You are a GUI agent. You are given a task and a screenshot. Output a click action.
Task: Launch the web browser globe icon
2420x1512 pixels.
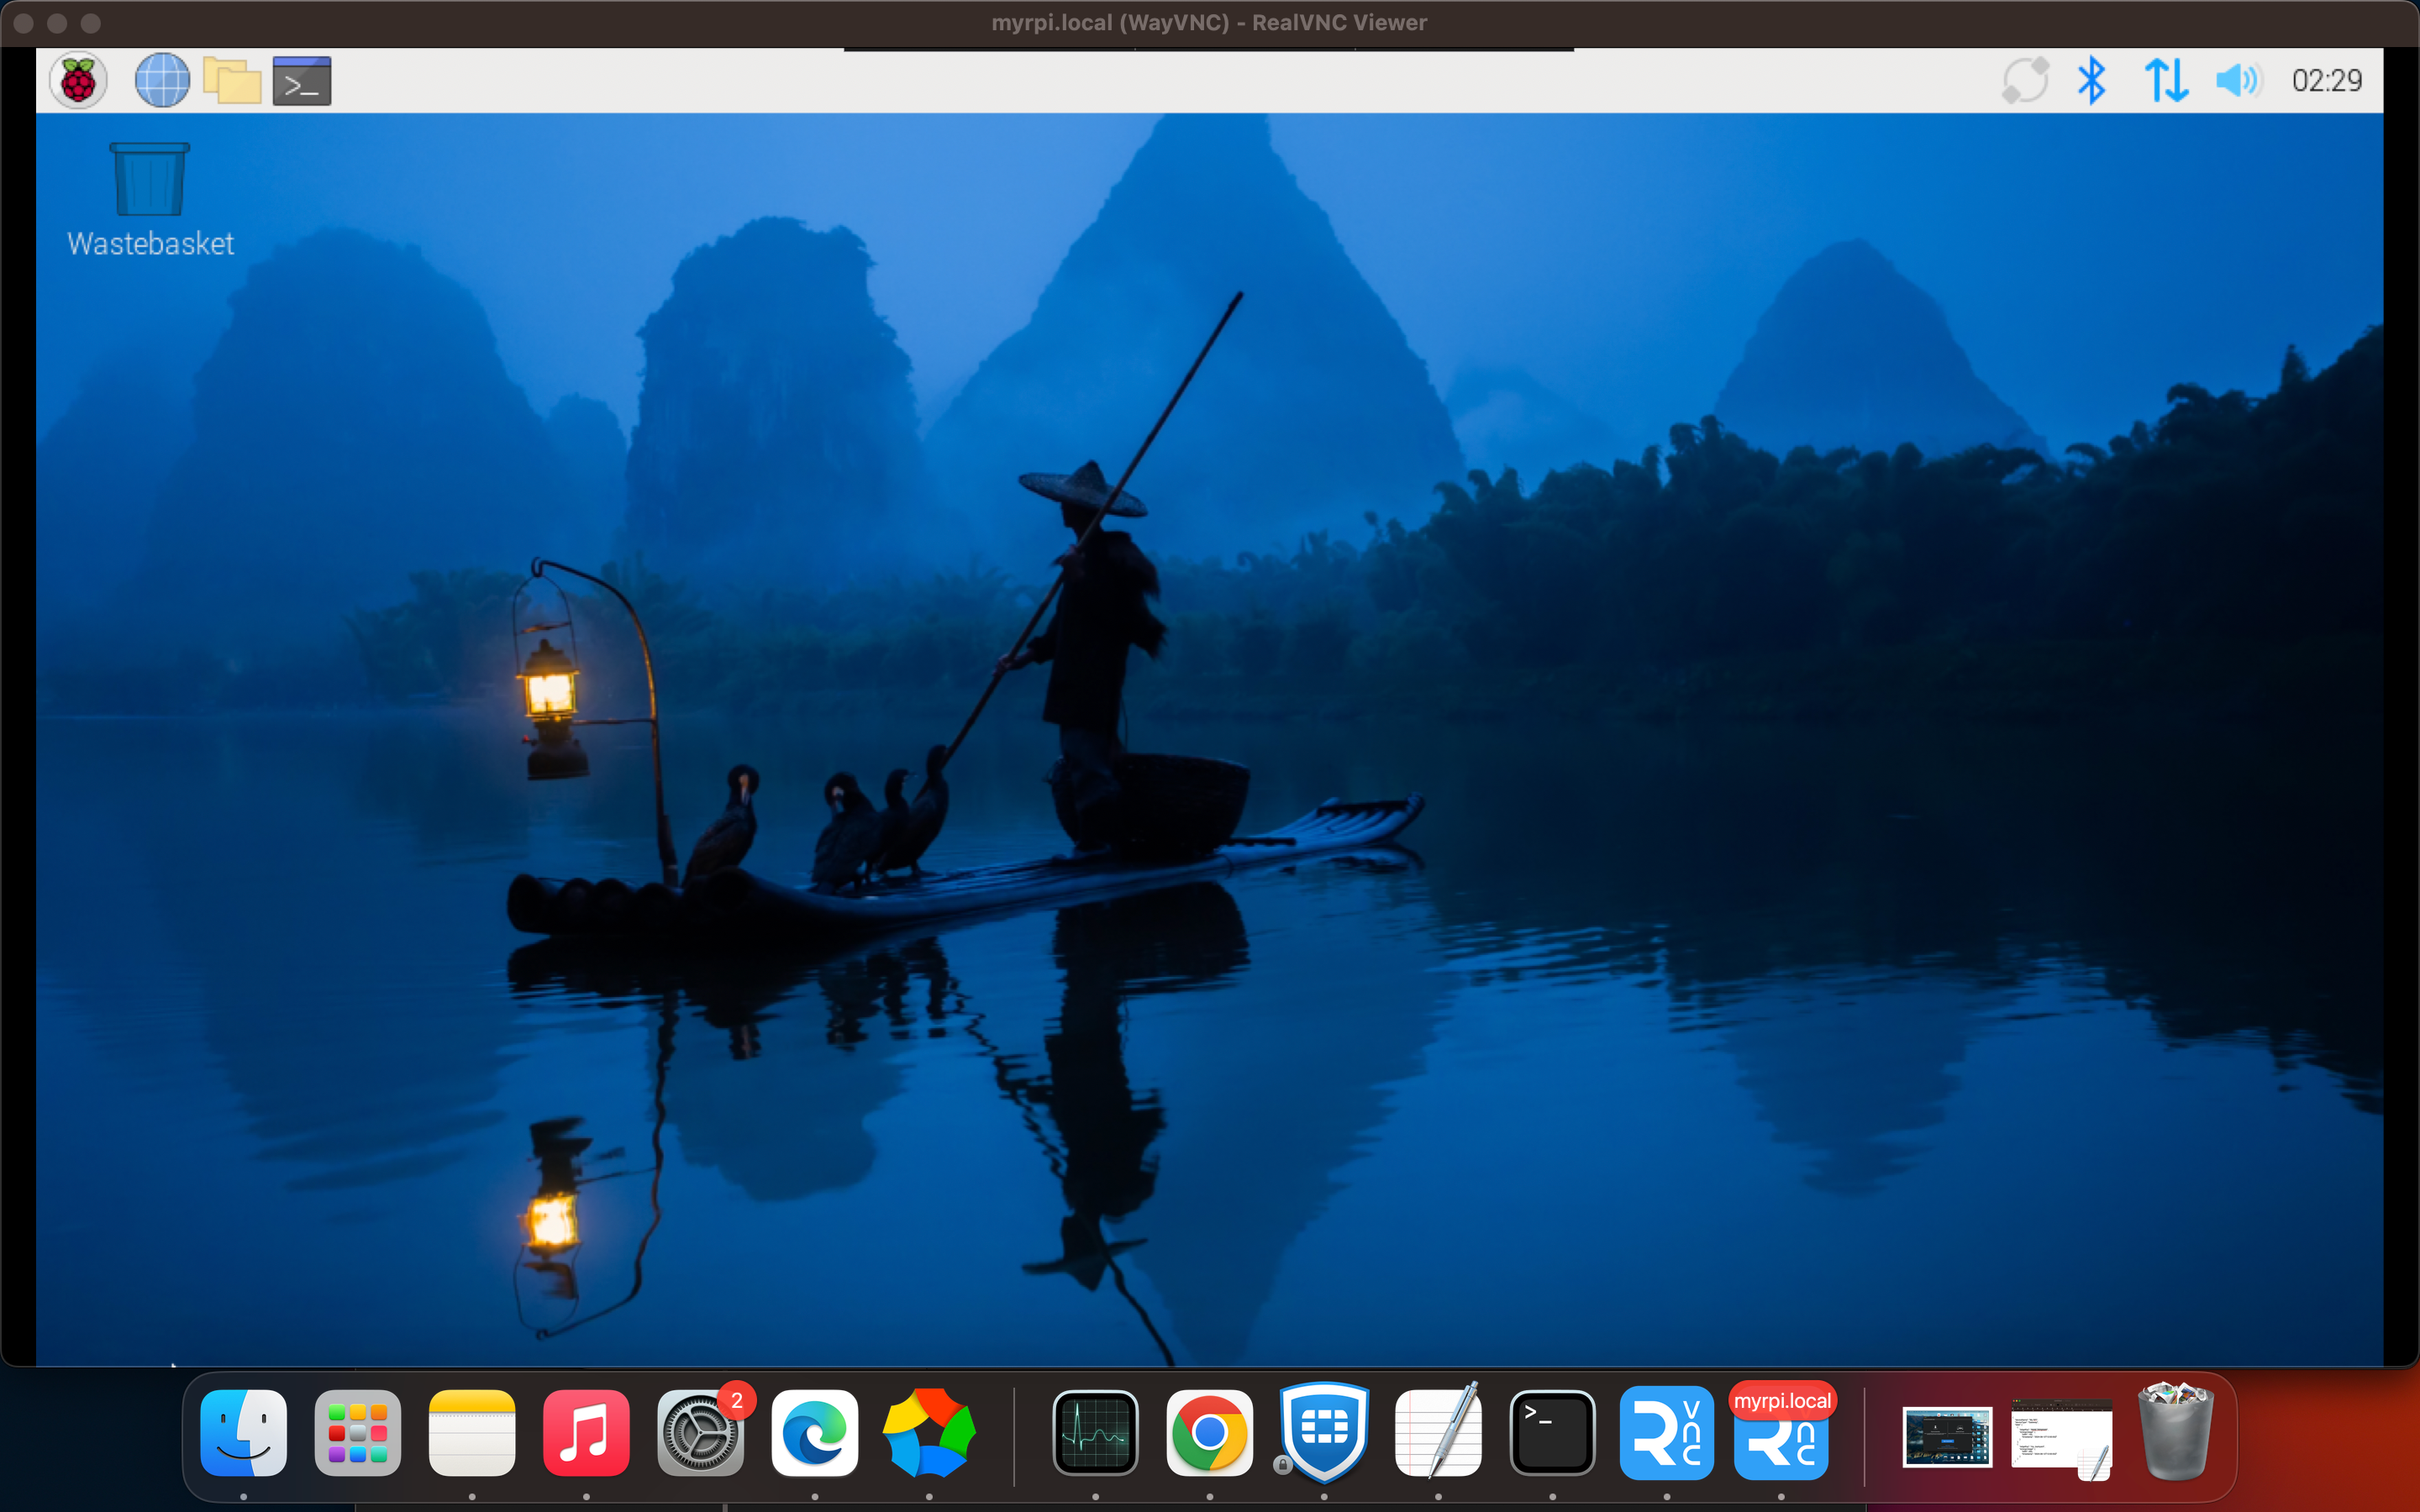click(x=162, y=81)
